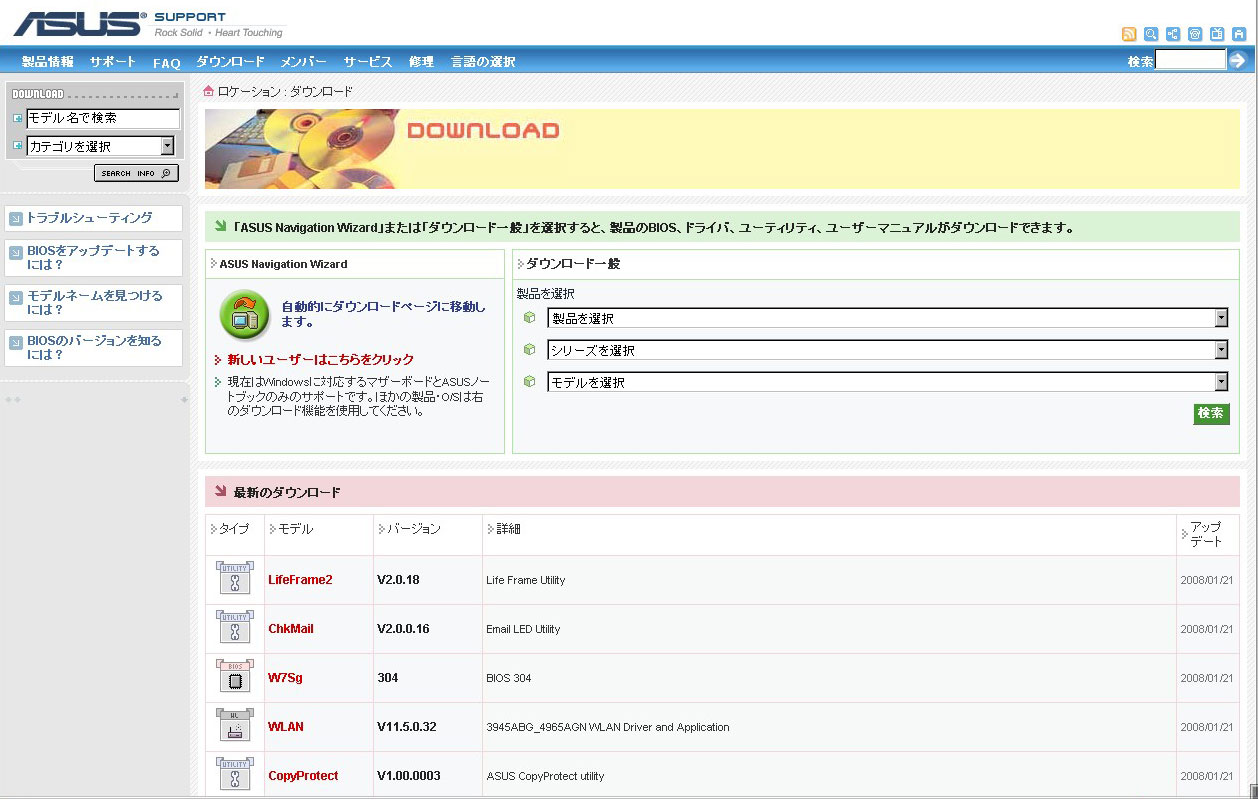The width and height of the screenshot is (1258, 809).
Task: Open the カテゴリを選択 dropdown
Action: point(100,146)
